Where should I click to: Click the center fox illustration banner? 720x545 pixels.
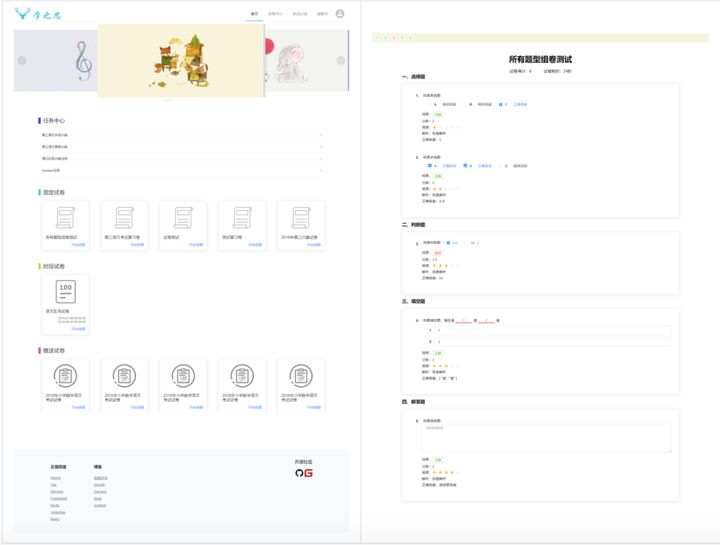coord(181,61)
